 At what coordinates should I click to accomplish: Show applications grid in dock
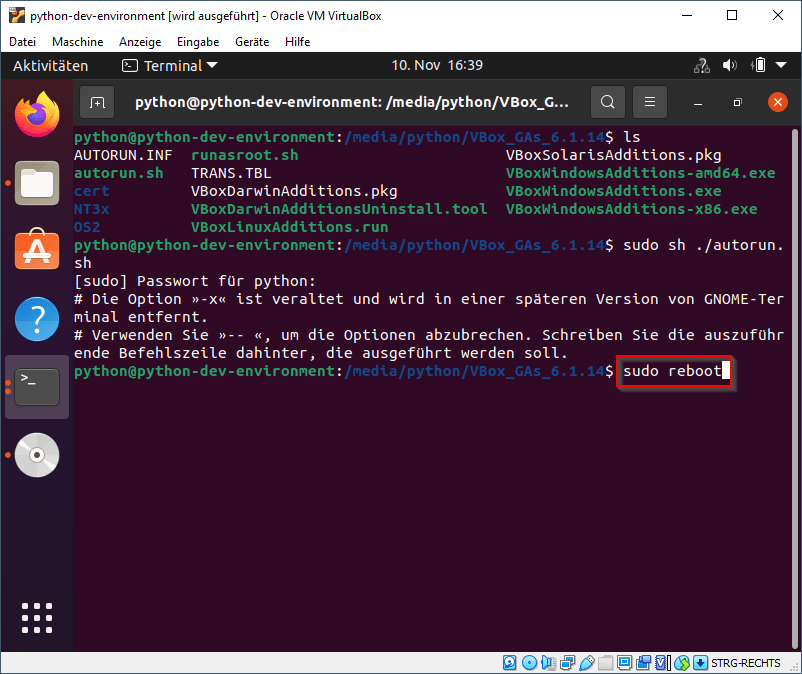[37, 617]
